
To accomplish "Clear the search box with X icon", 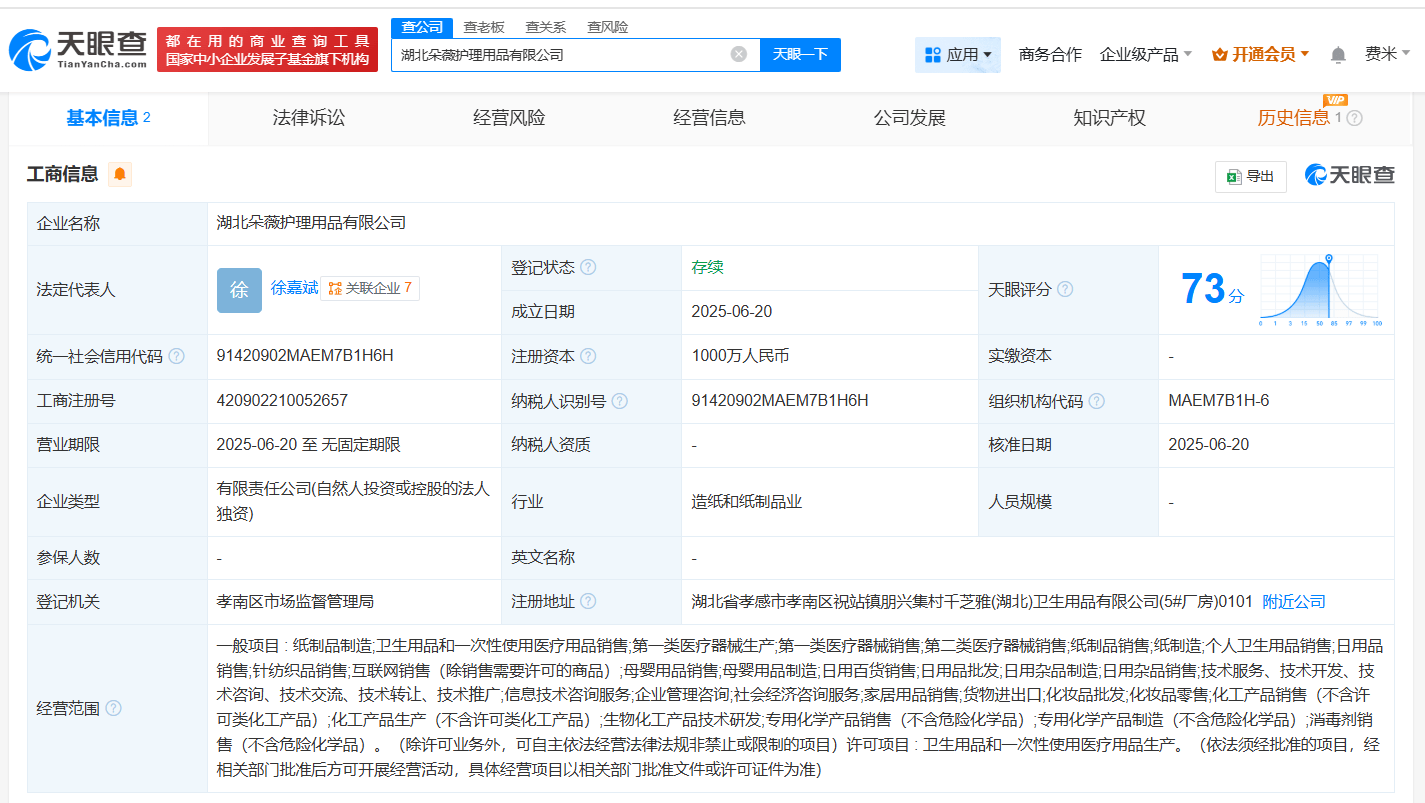I will (738, 54).
